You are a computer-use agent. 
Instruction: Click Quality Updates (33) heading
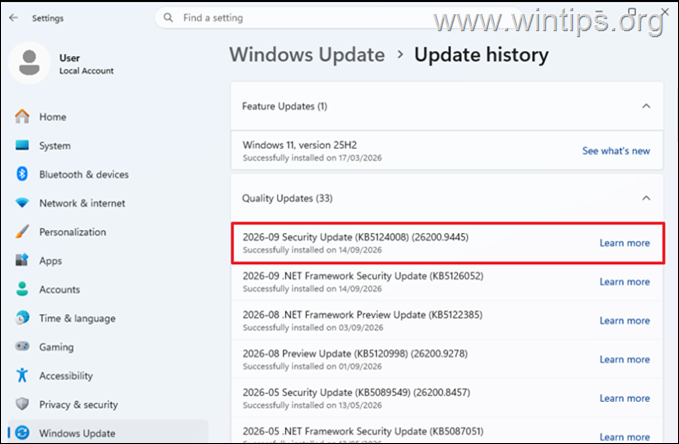coord(287,198)
